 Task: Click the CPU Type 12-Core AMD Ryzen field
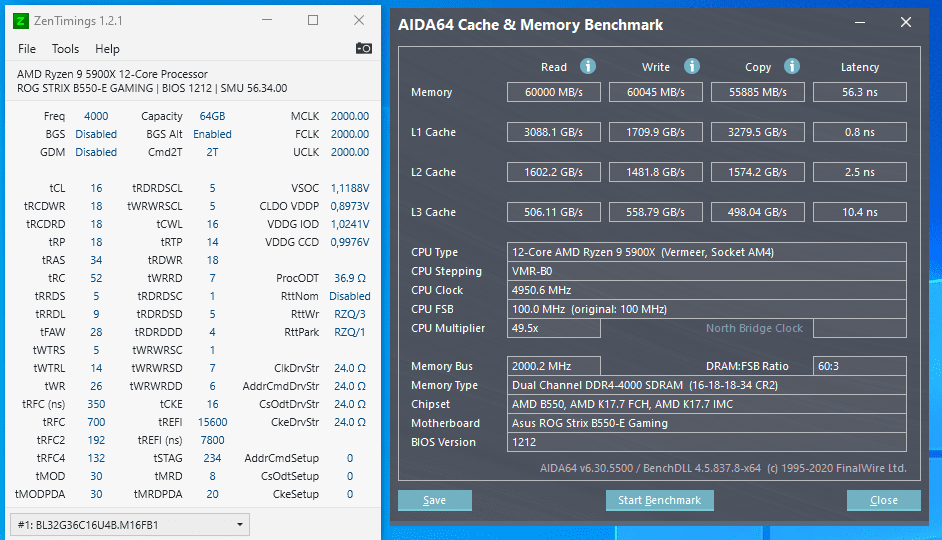pyautogui.click(x=706, y=252)
